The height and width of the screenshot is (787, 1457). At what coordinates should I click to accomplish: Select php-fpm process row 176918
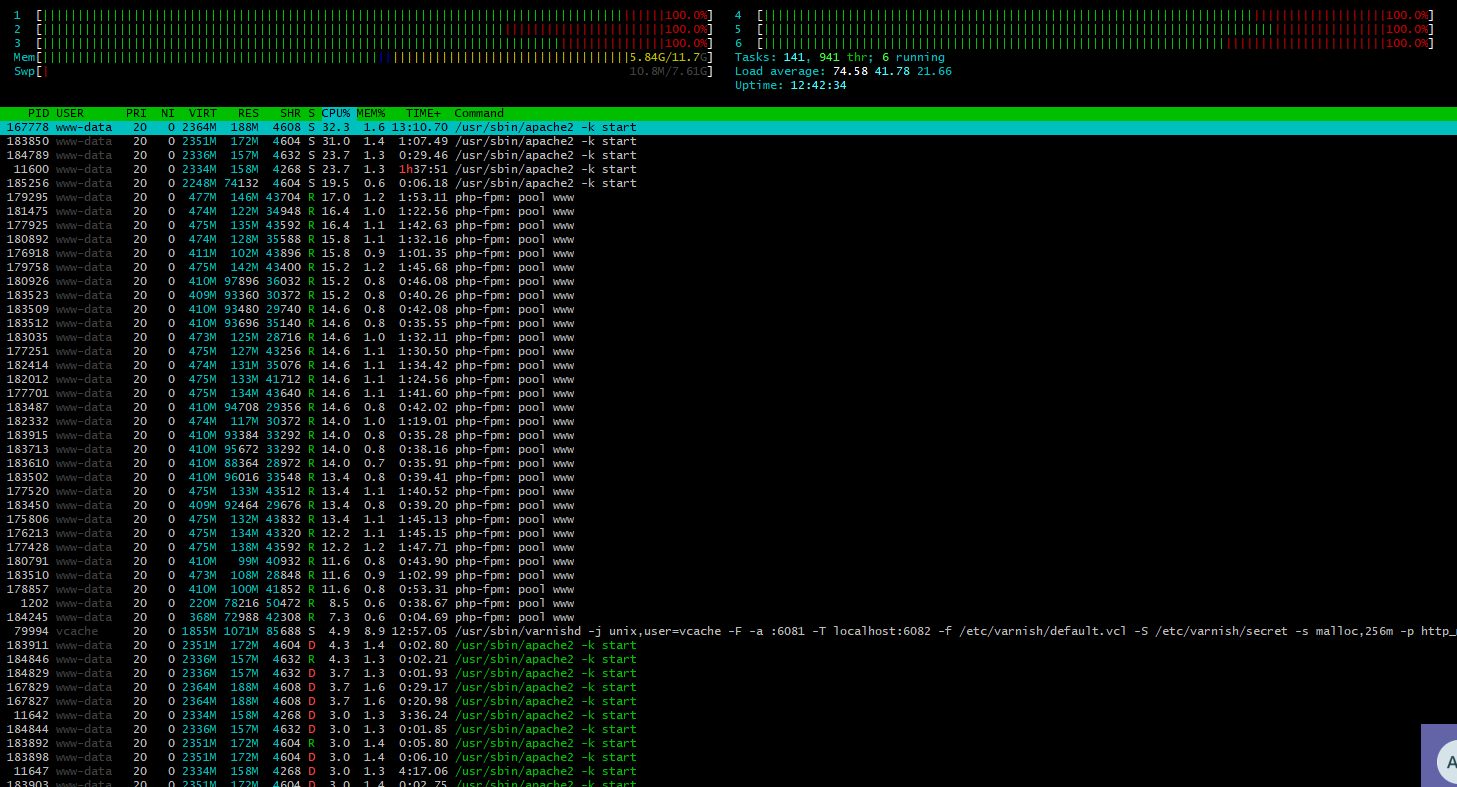click(728, 253)
